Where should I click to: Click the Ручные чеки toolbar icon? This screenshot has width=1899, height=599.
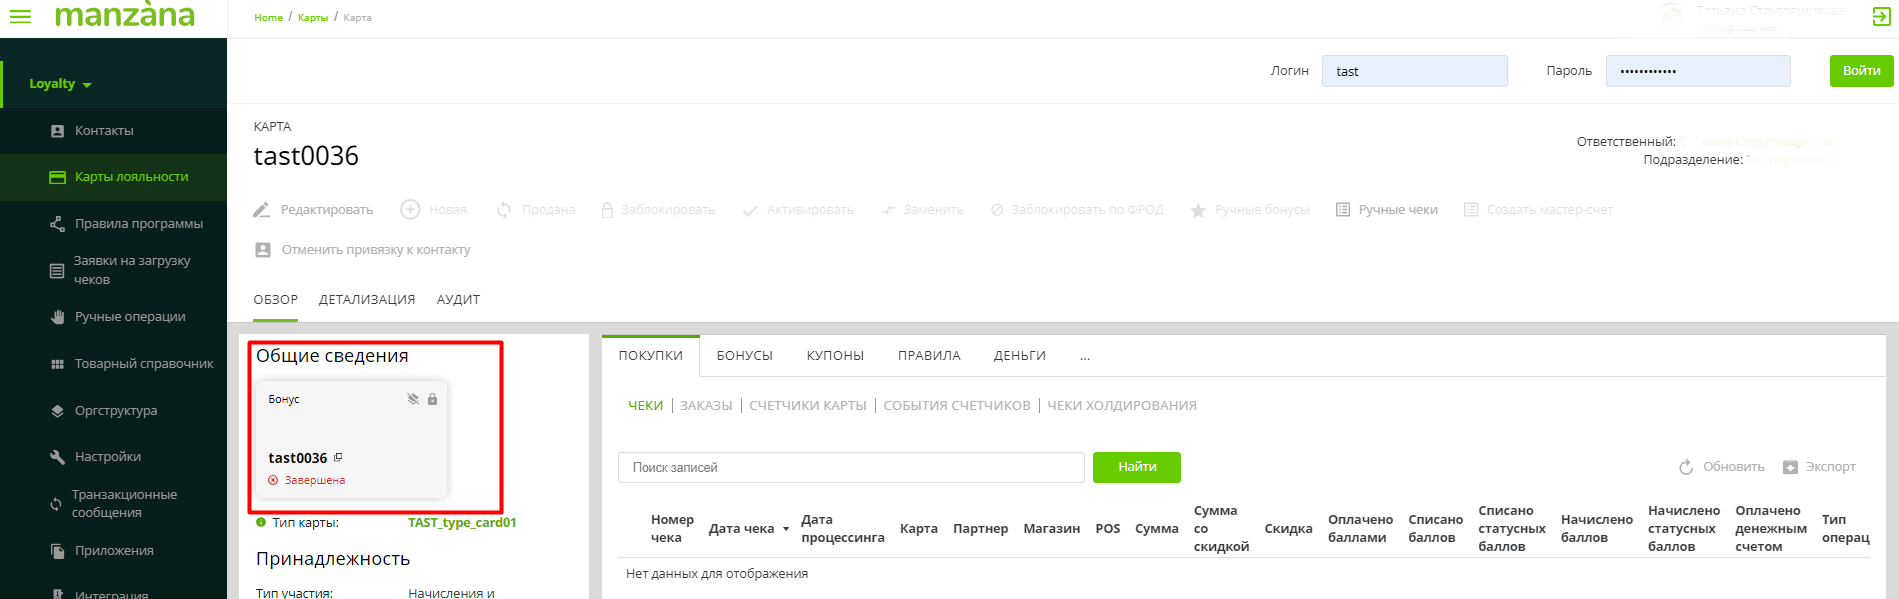click(x=1343, y=210)
